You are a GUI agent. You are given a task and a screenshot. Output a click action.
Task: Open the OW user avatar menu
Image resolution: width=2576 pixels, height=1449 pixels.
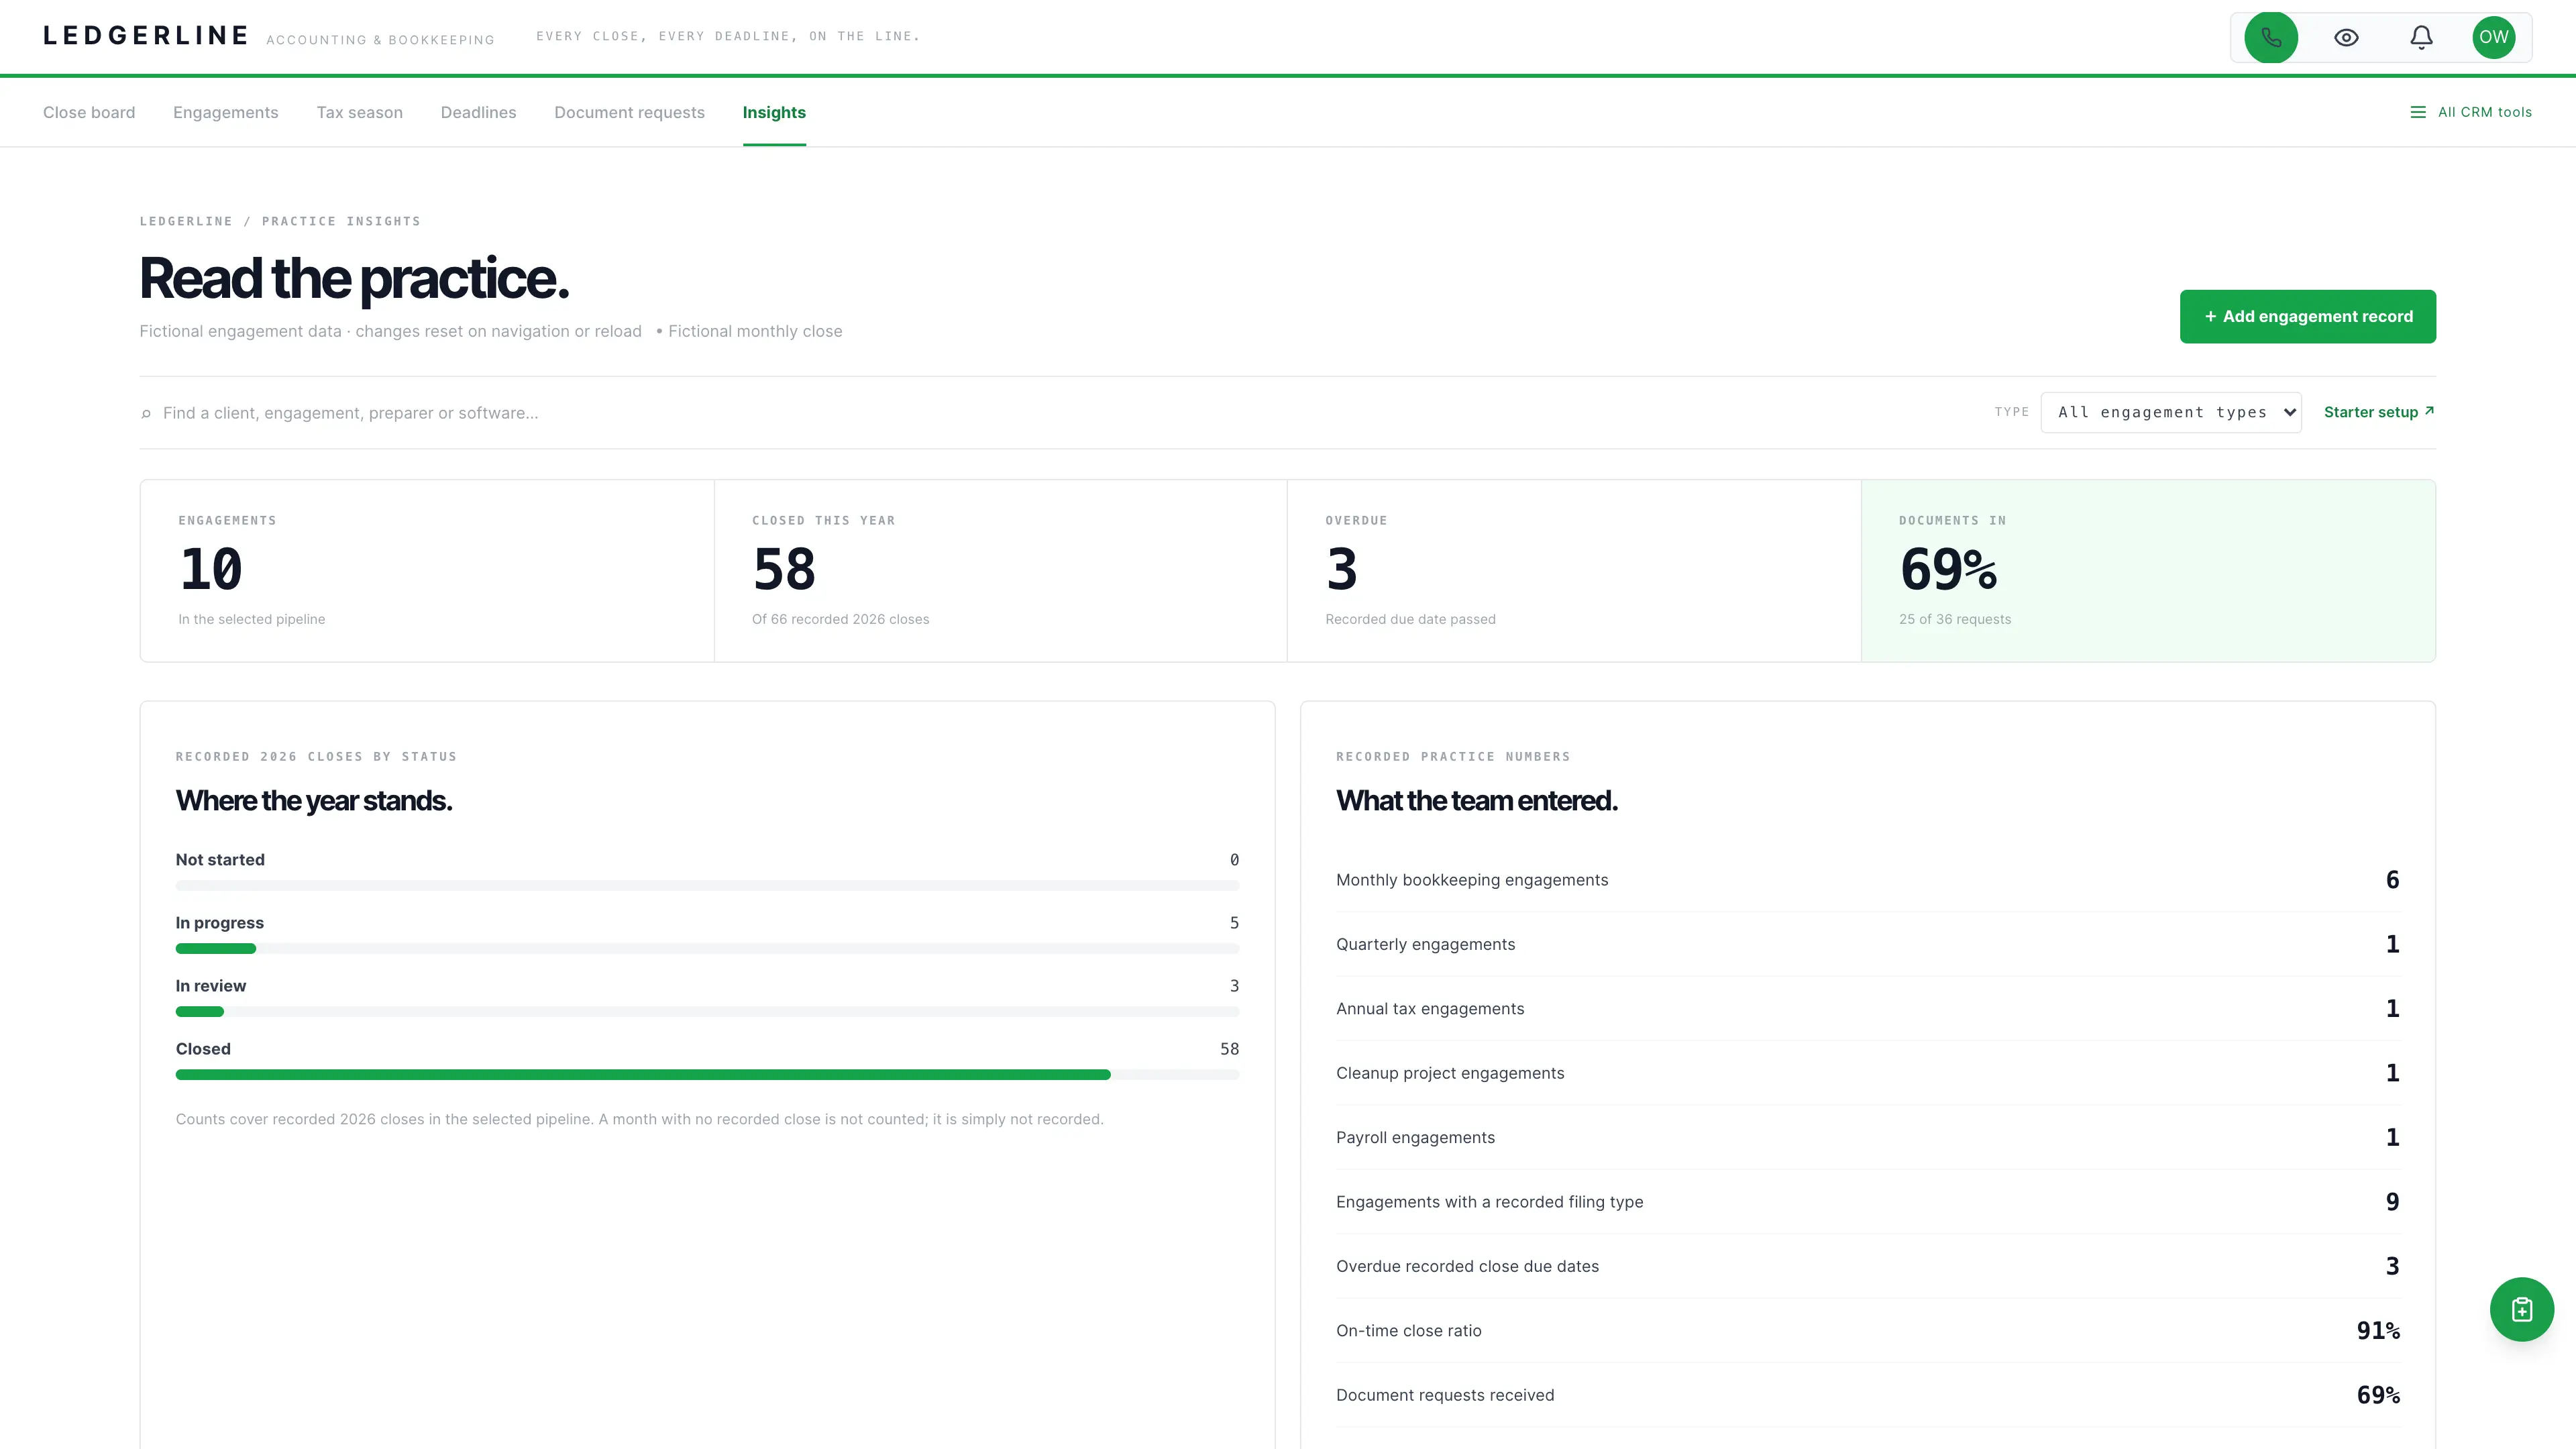pyautogui.click(x=2493, y=37)
